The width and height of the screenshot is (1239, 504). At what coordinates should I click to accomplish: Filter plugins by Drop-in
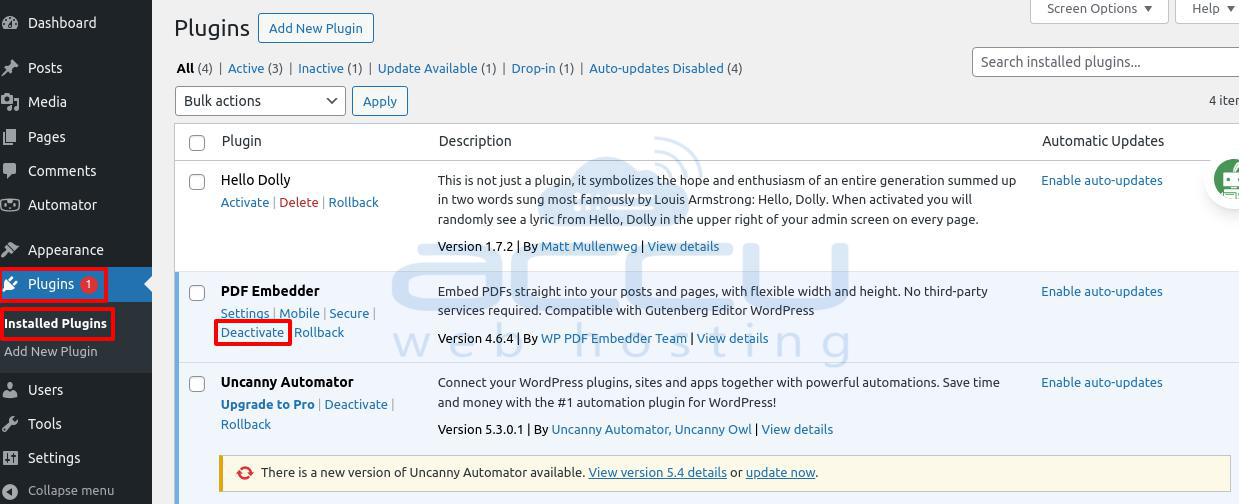pos(533,69)
